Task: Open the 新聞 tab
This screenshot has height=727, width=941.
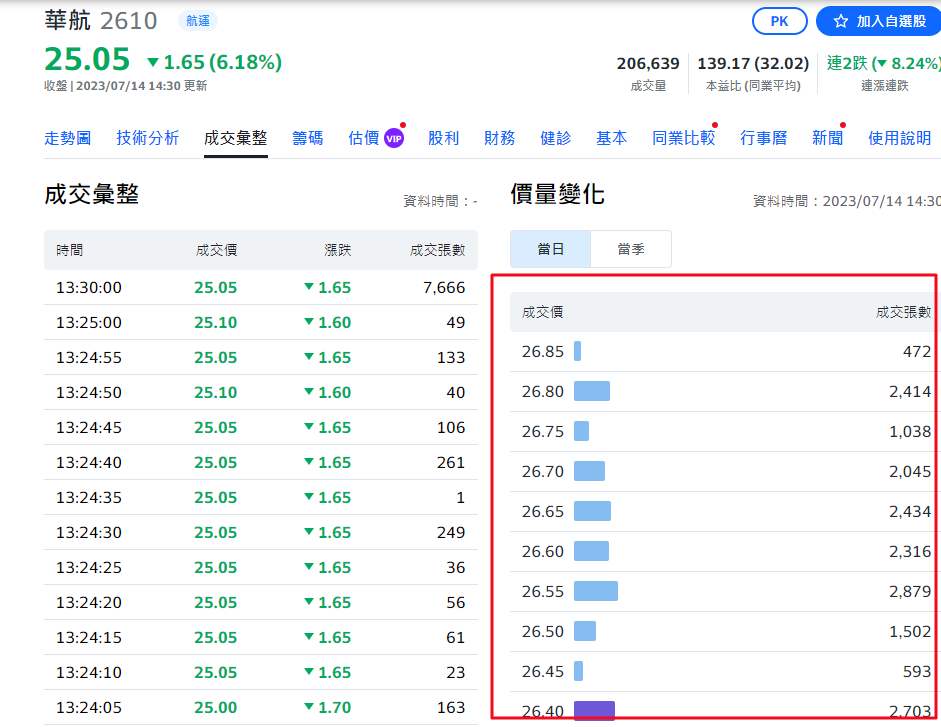Action: pos(828,139)
